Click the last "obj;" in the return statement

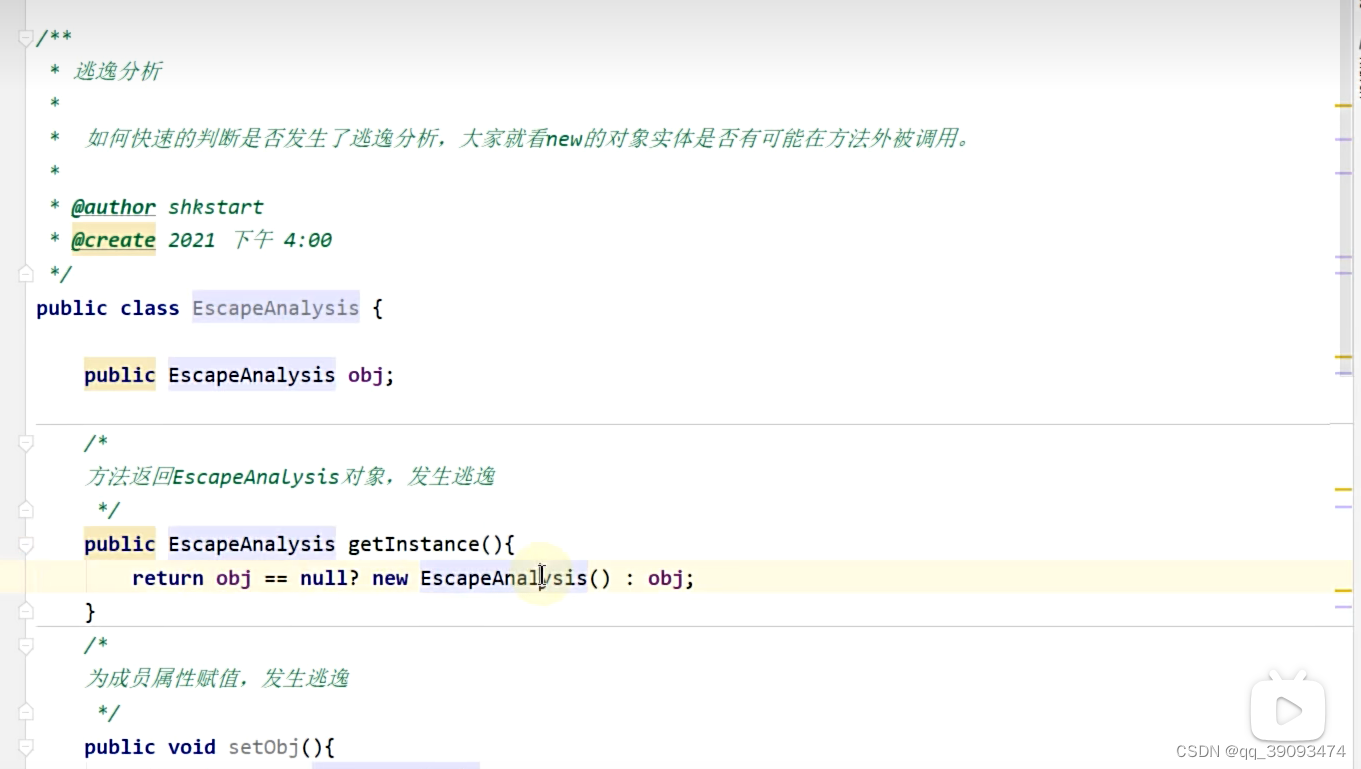[671, 578]
